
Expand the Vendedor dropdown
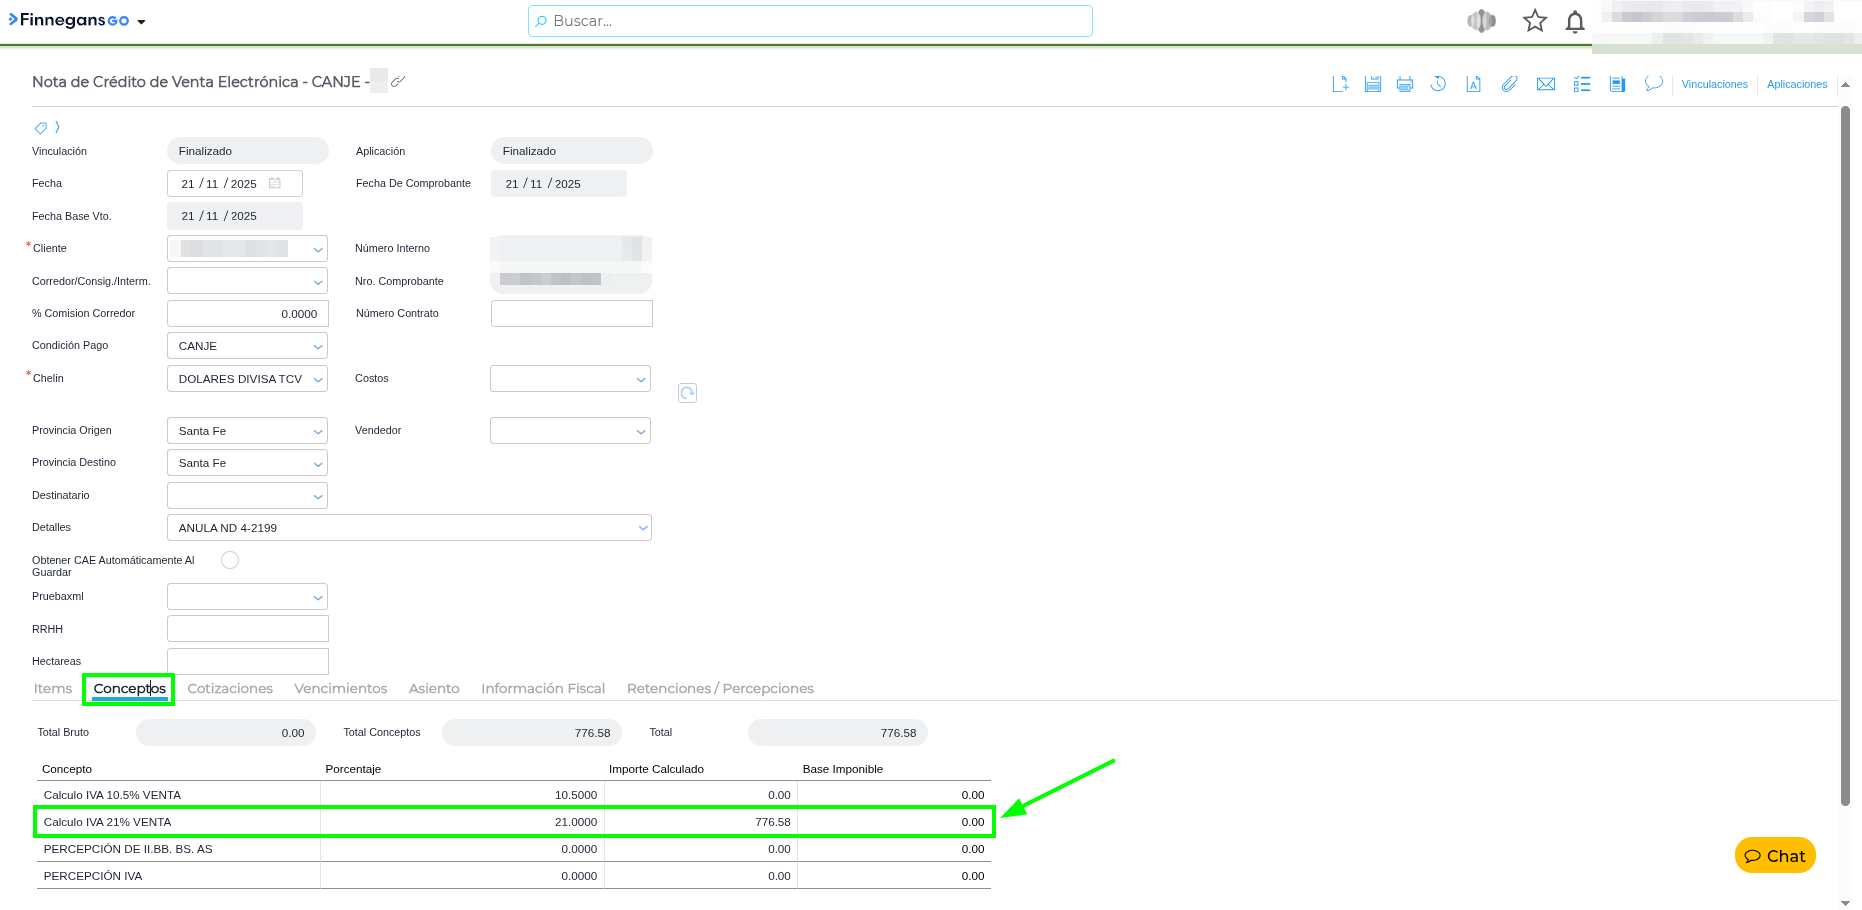click(x=570, y=431)
